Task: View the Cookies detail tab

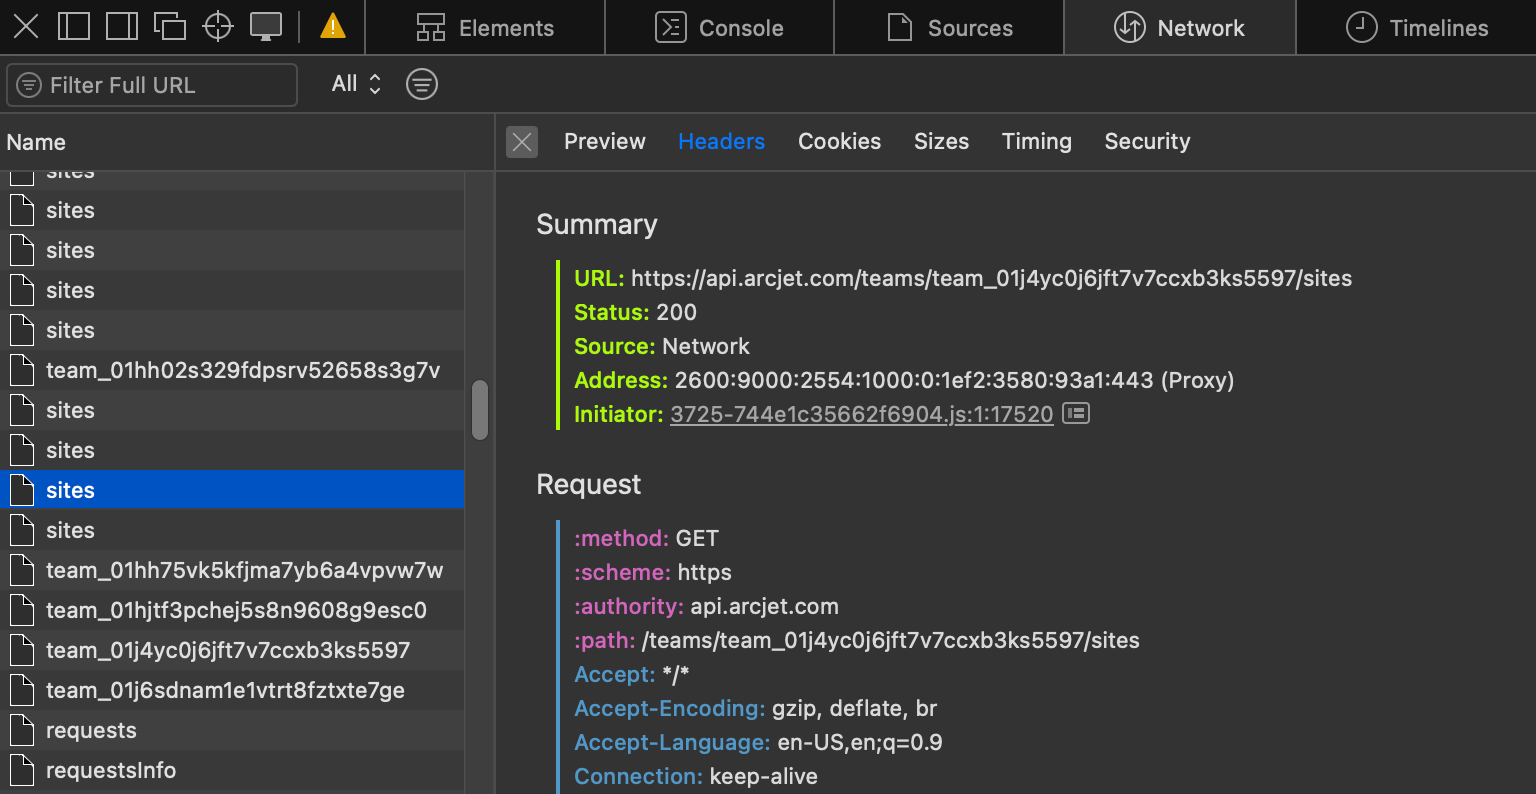Action: (839, 142)
